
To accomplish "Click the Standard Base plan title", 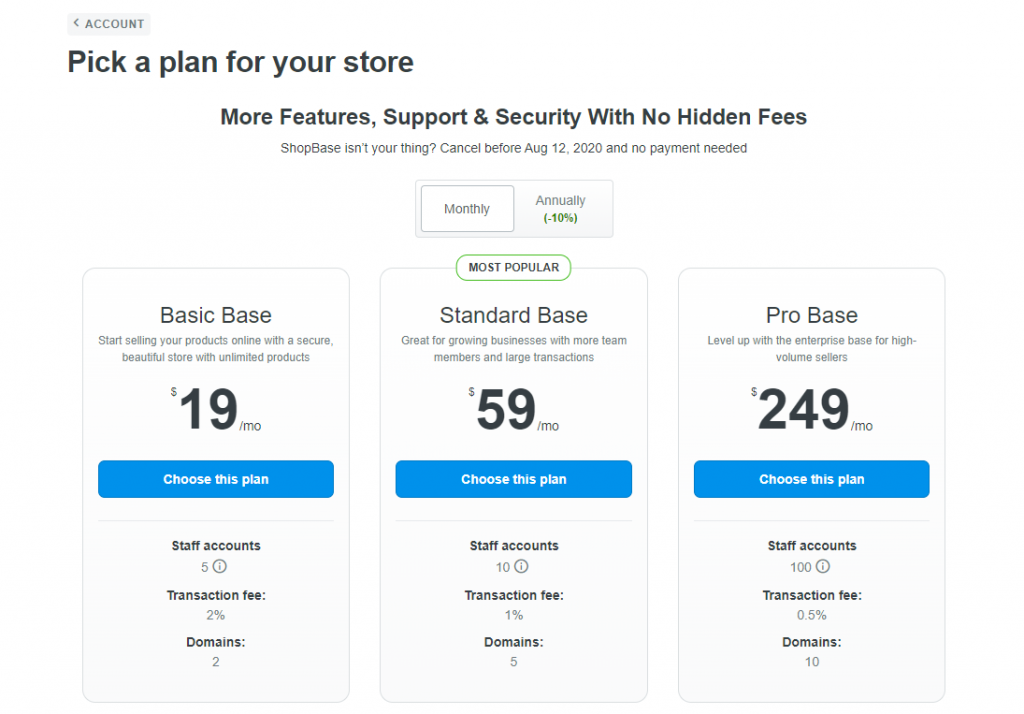I will (514, 315).
